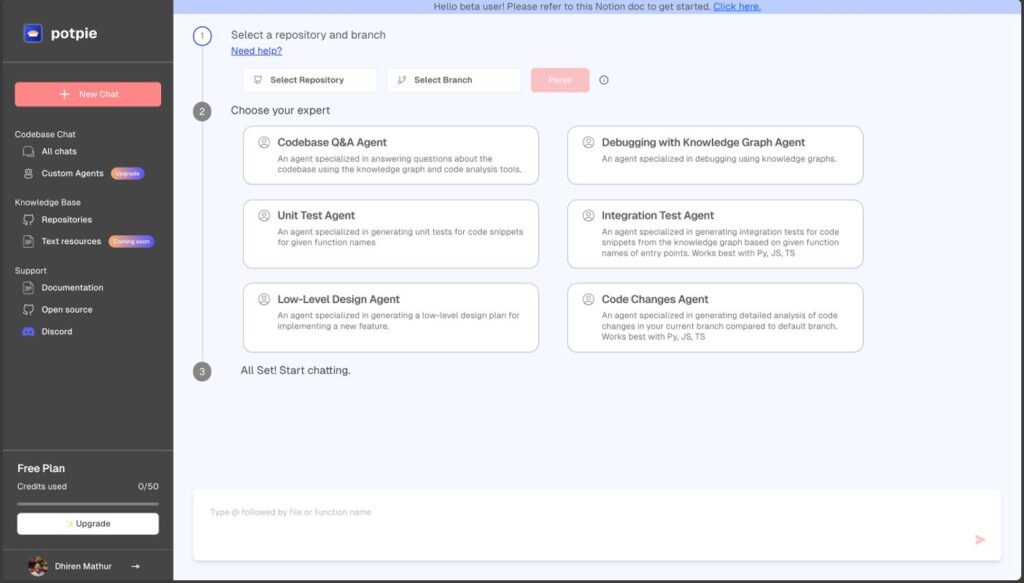
Task: Choose the Codebase Q&A Agent title
Action: pos(332,142)
